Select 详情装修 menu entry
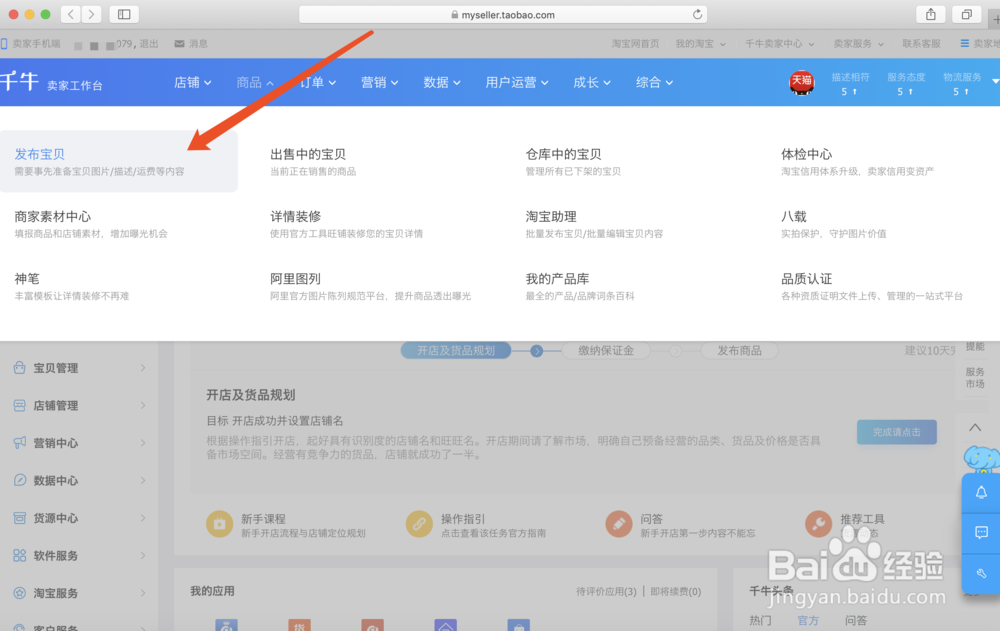This screenshot has height=631, width=1000. coord(295,217)
